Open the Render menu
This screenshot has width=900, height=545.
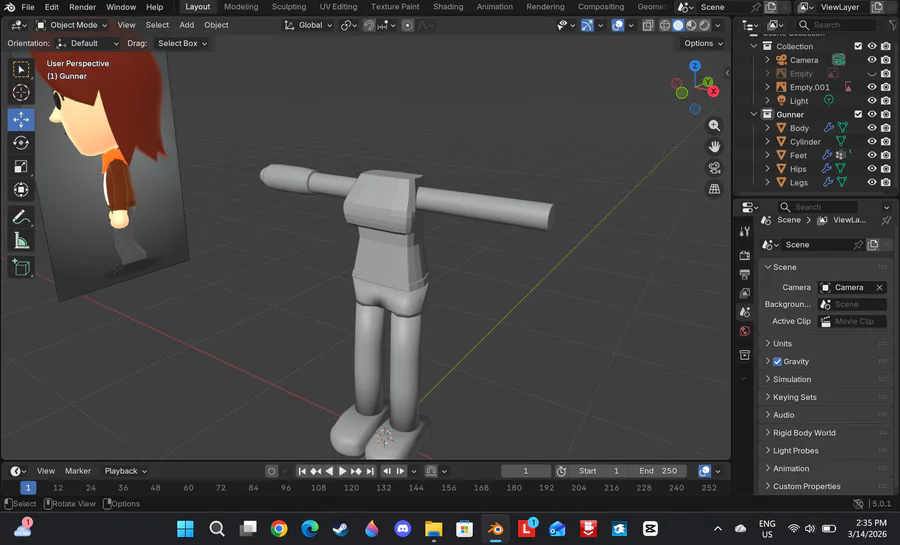click(82, 7)
